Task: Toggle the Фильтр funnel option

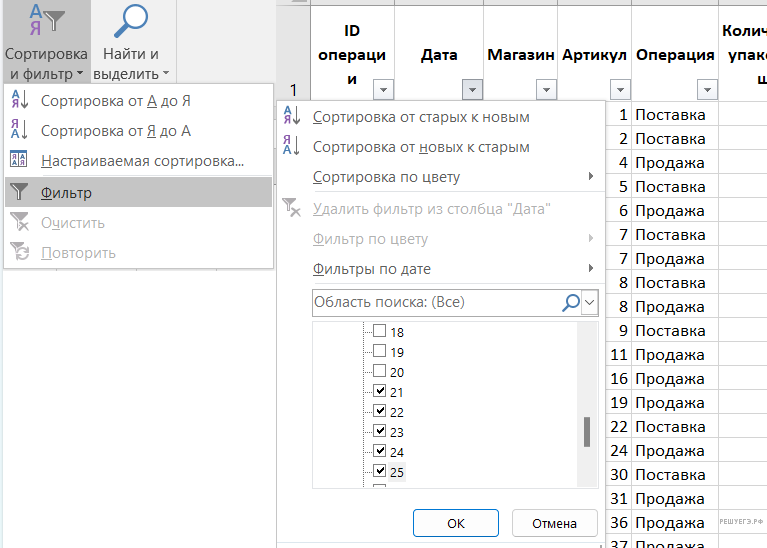Action: coord(66,193)
